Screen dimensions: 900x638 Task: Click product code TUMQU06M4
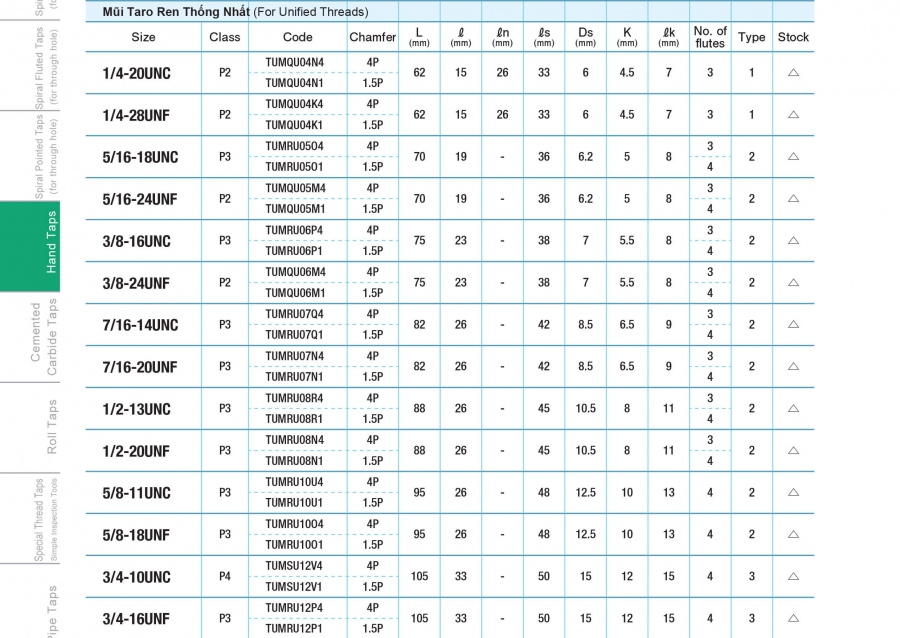click(294, 272)
